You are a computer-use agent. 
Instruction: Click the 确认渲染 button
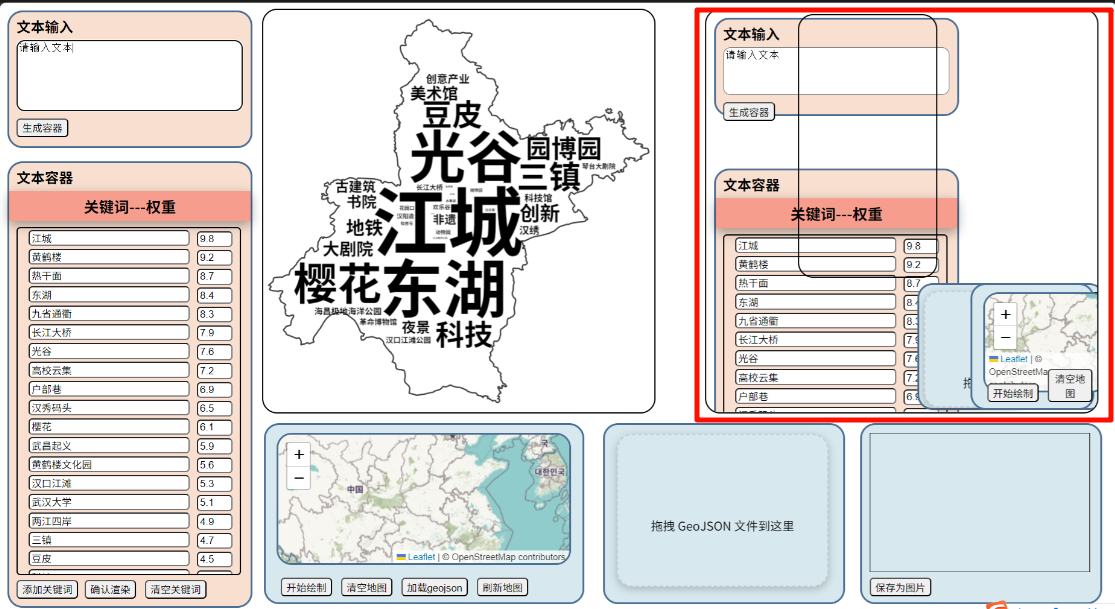point(110,589)
